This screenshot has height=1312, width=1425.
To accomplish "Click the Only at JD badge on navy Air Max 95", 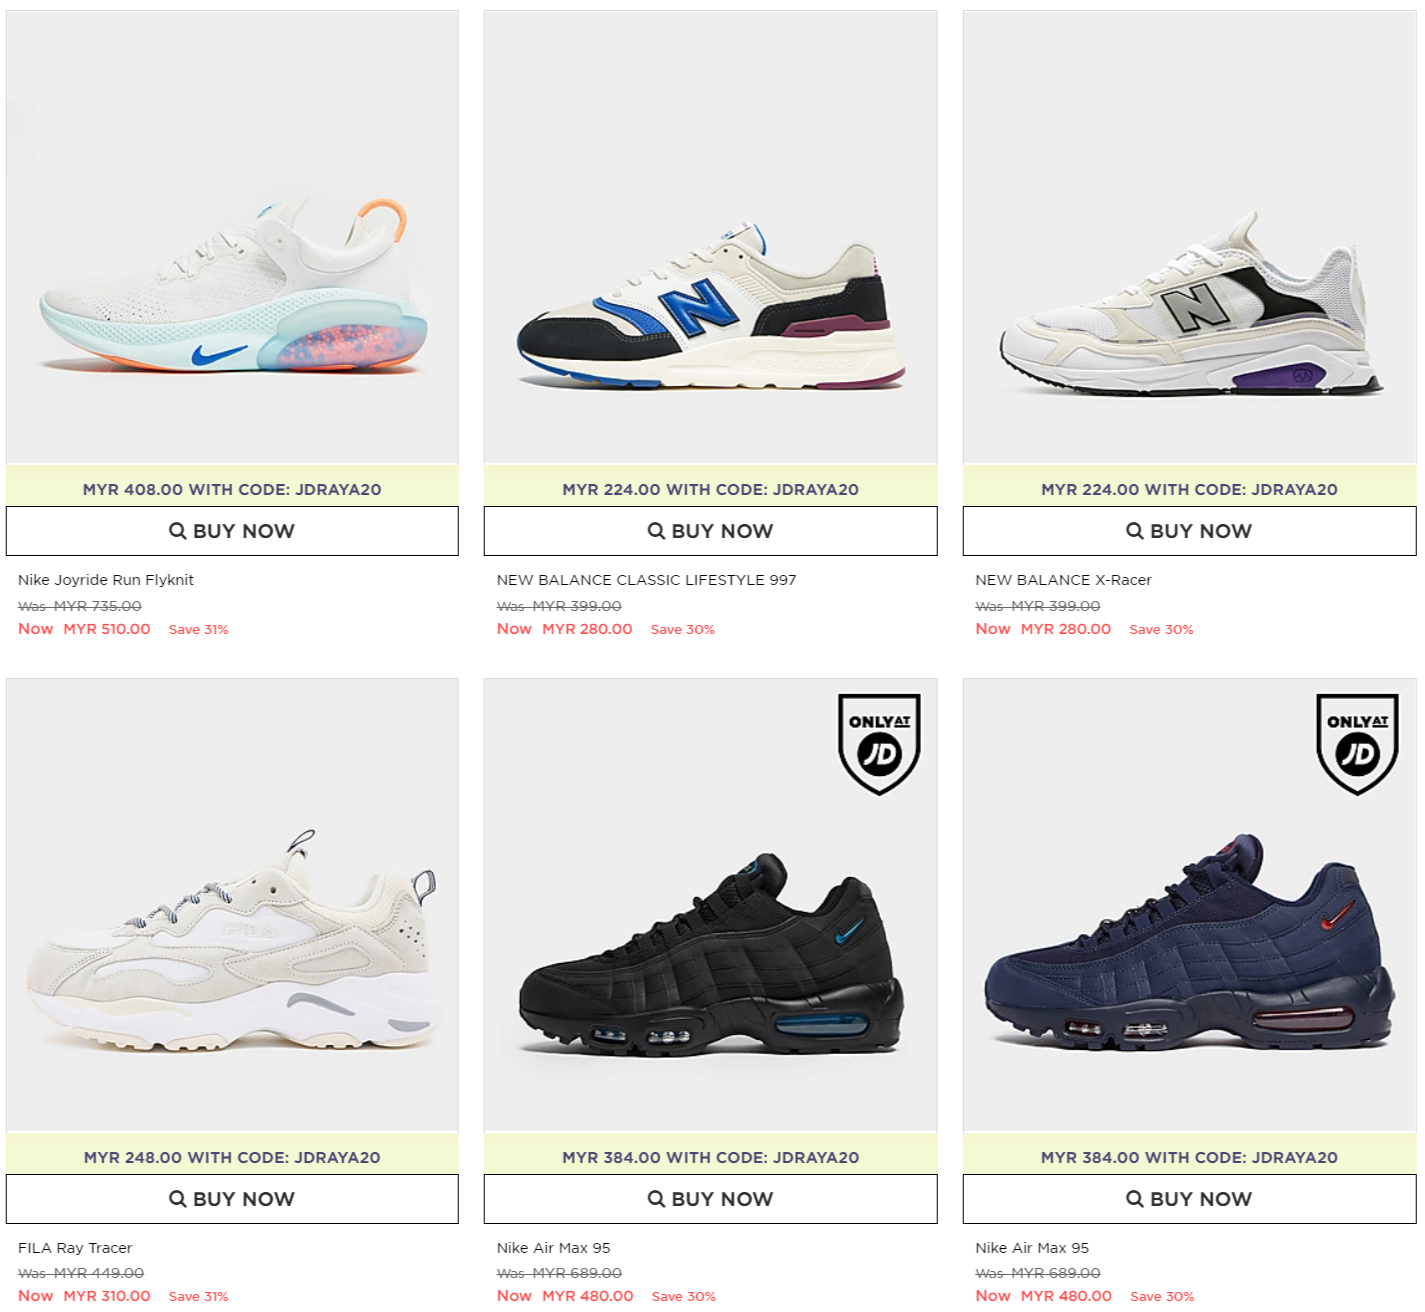I will click(x=1357, y=744).
